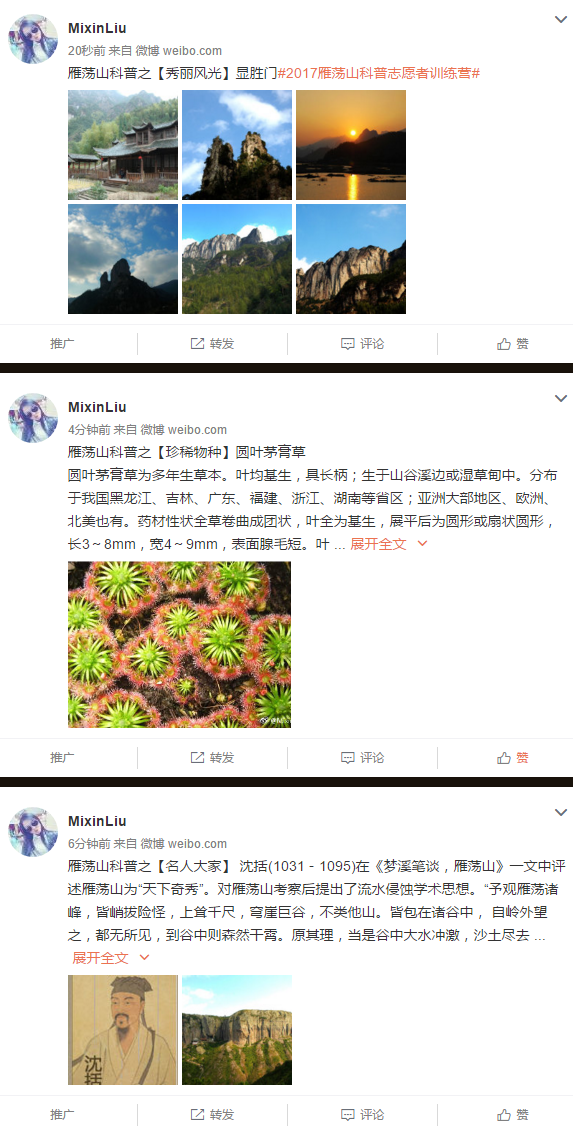
Task: Expand full text of the 圆叶茅膏草 post
Action: point(388,544)
